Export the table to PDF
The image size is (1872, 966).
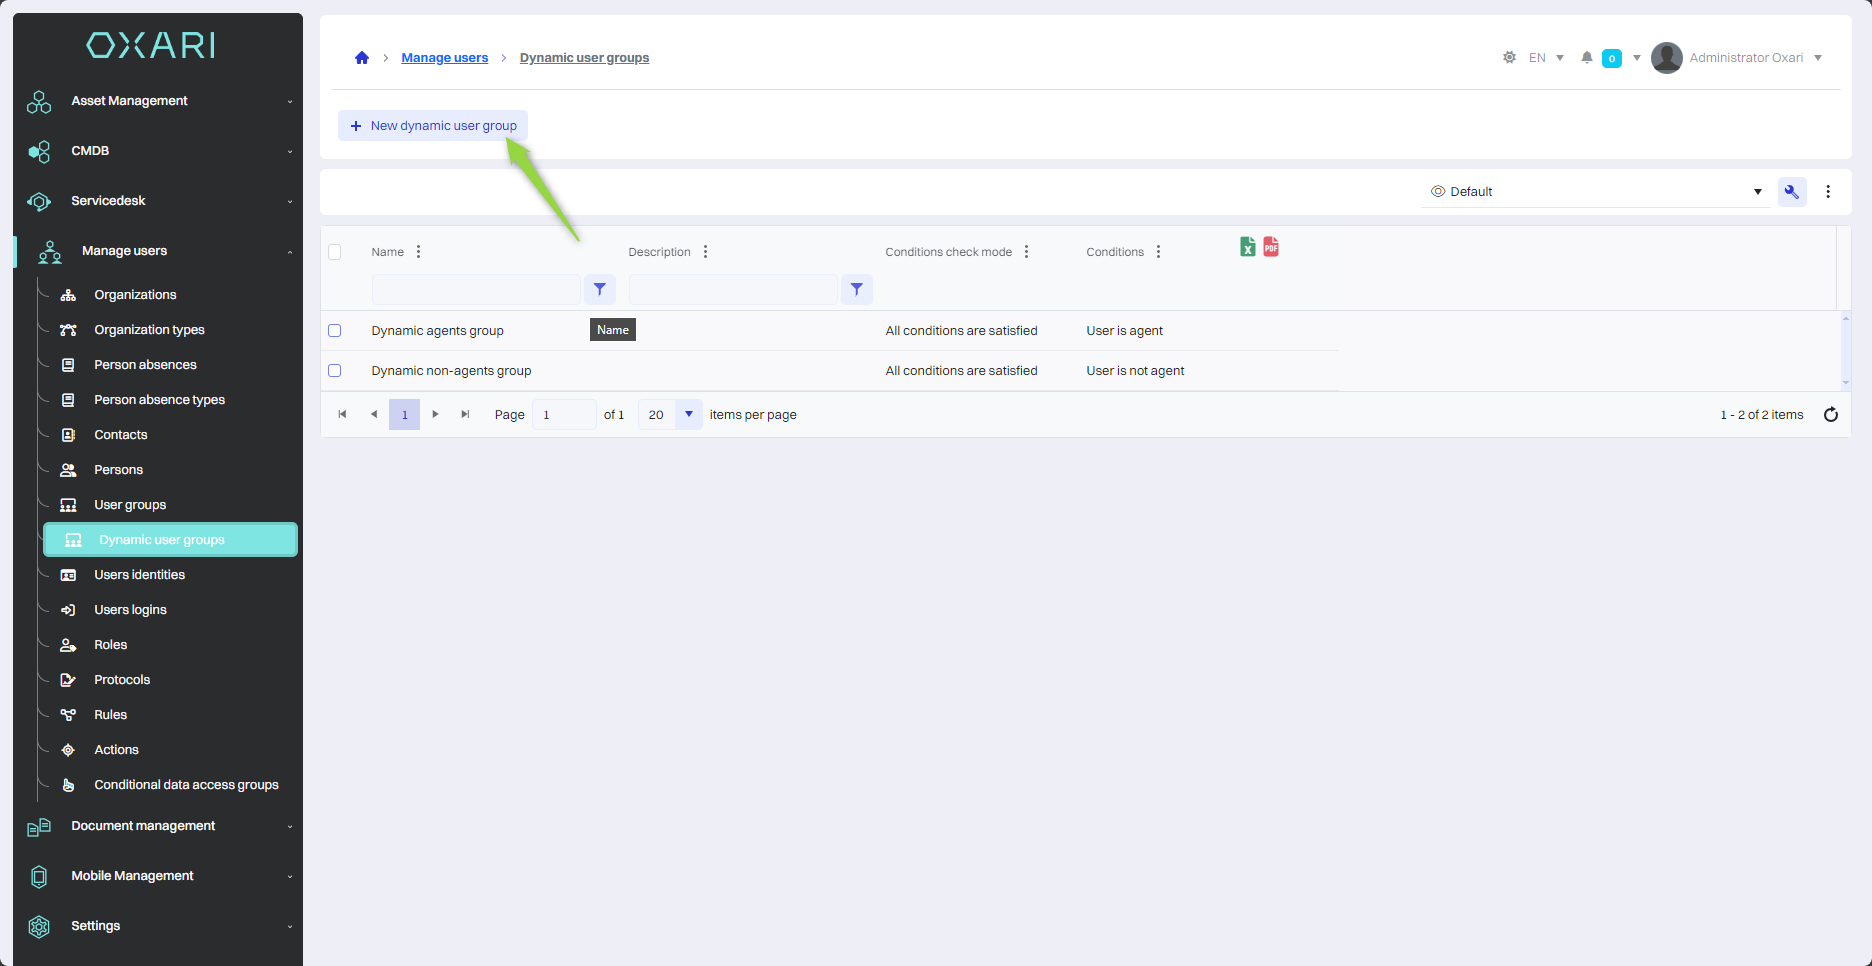click(x=1271, y=247)
